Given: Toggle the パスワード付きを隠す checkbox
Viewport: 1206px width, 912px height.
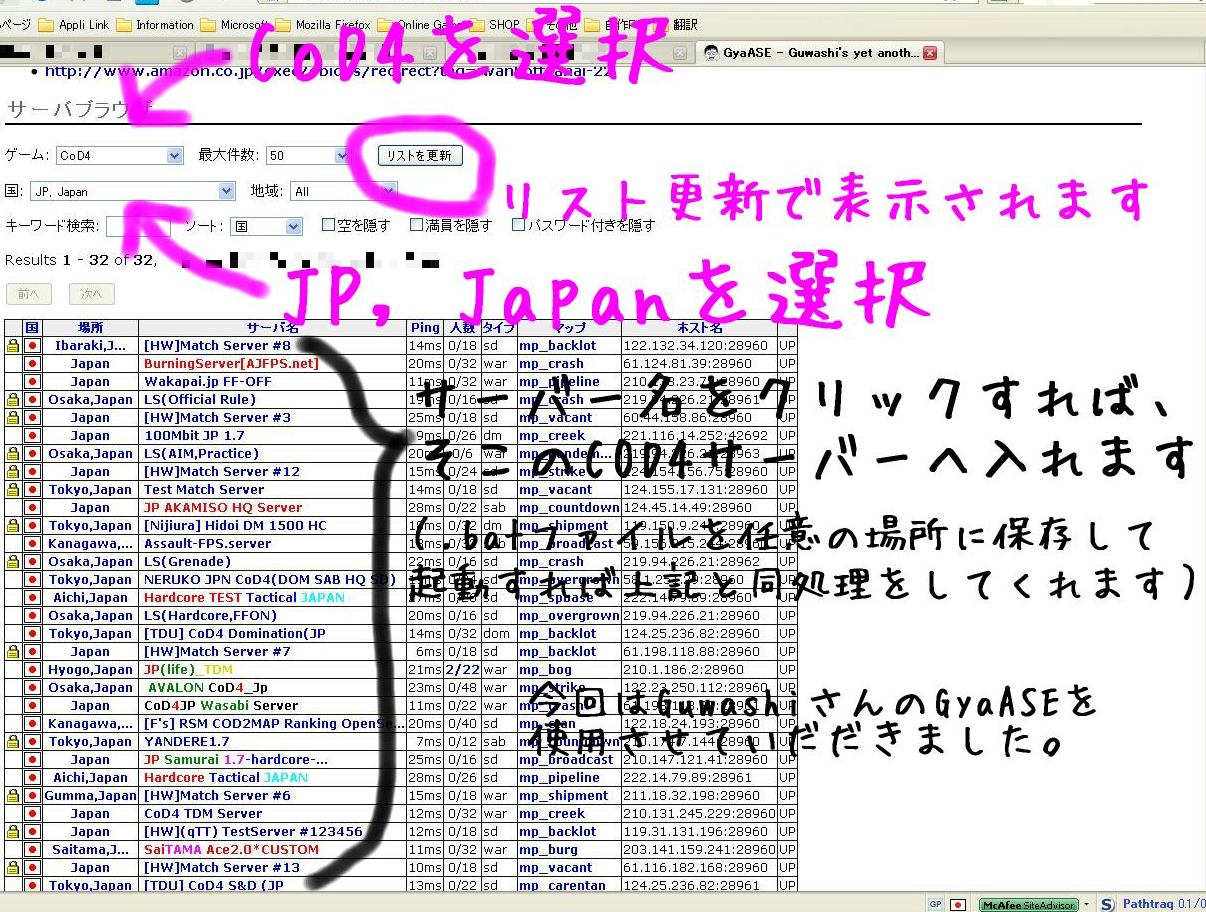Looking at the screenshot, I should [518, 225].
